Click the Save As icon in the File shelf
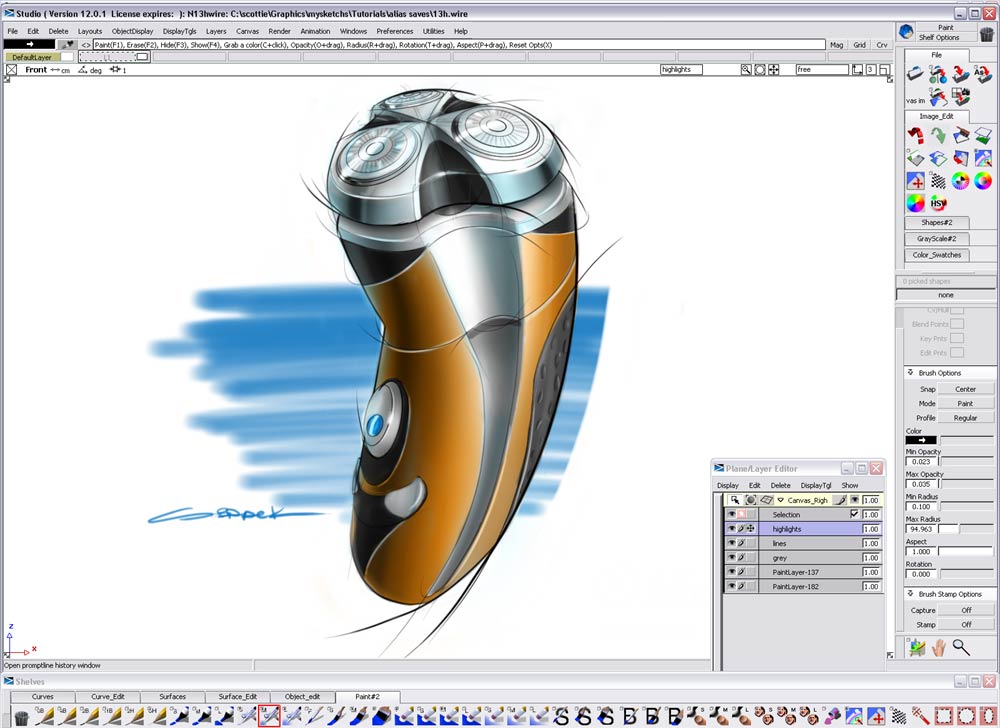 point(983,73)
